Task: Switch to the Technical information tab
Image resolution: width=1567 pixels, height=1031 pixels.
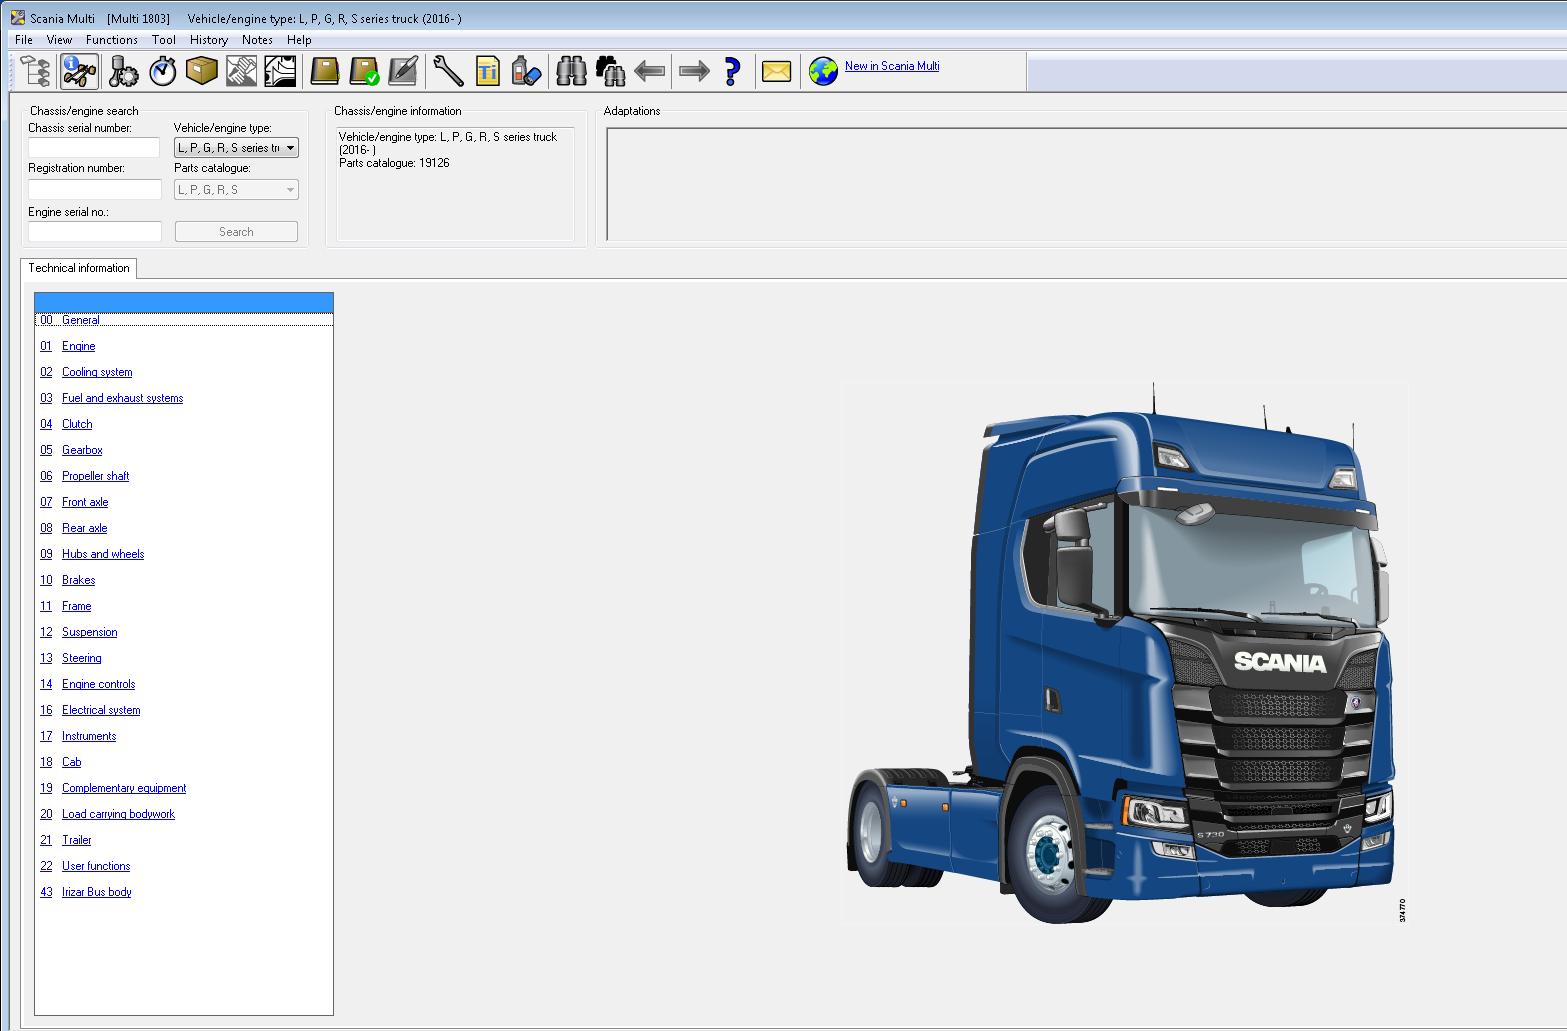Action: coord(79,268)
